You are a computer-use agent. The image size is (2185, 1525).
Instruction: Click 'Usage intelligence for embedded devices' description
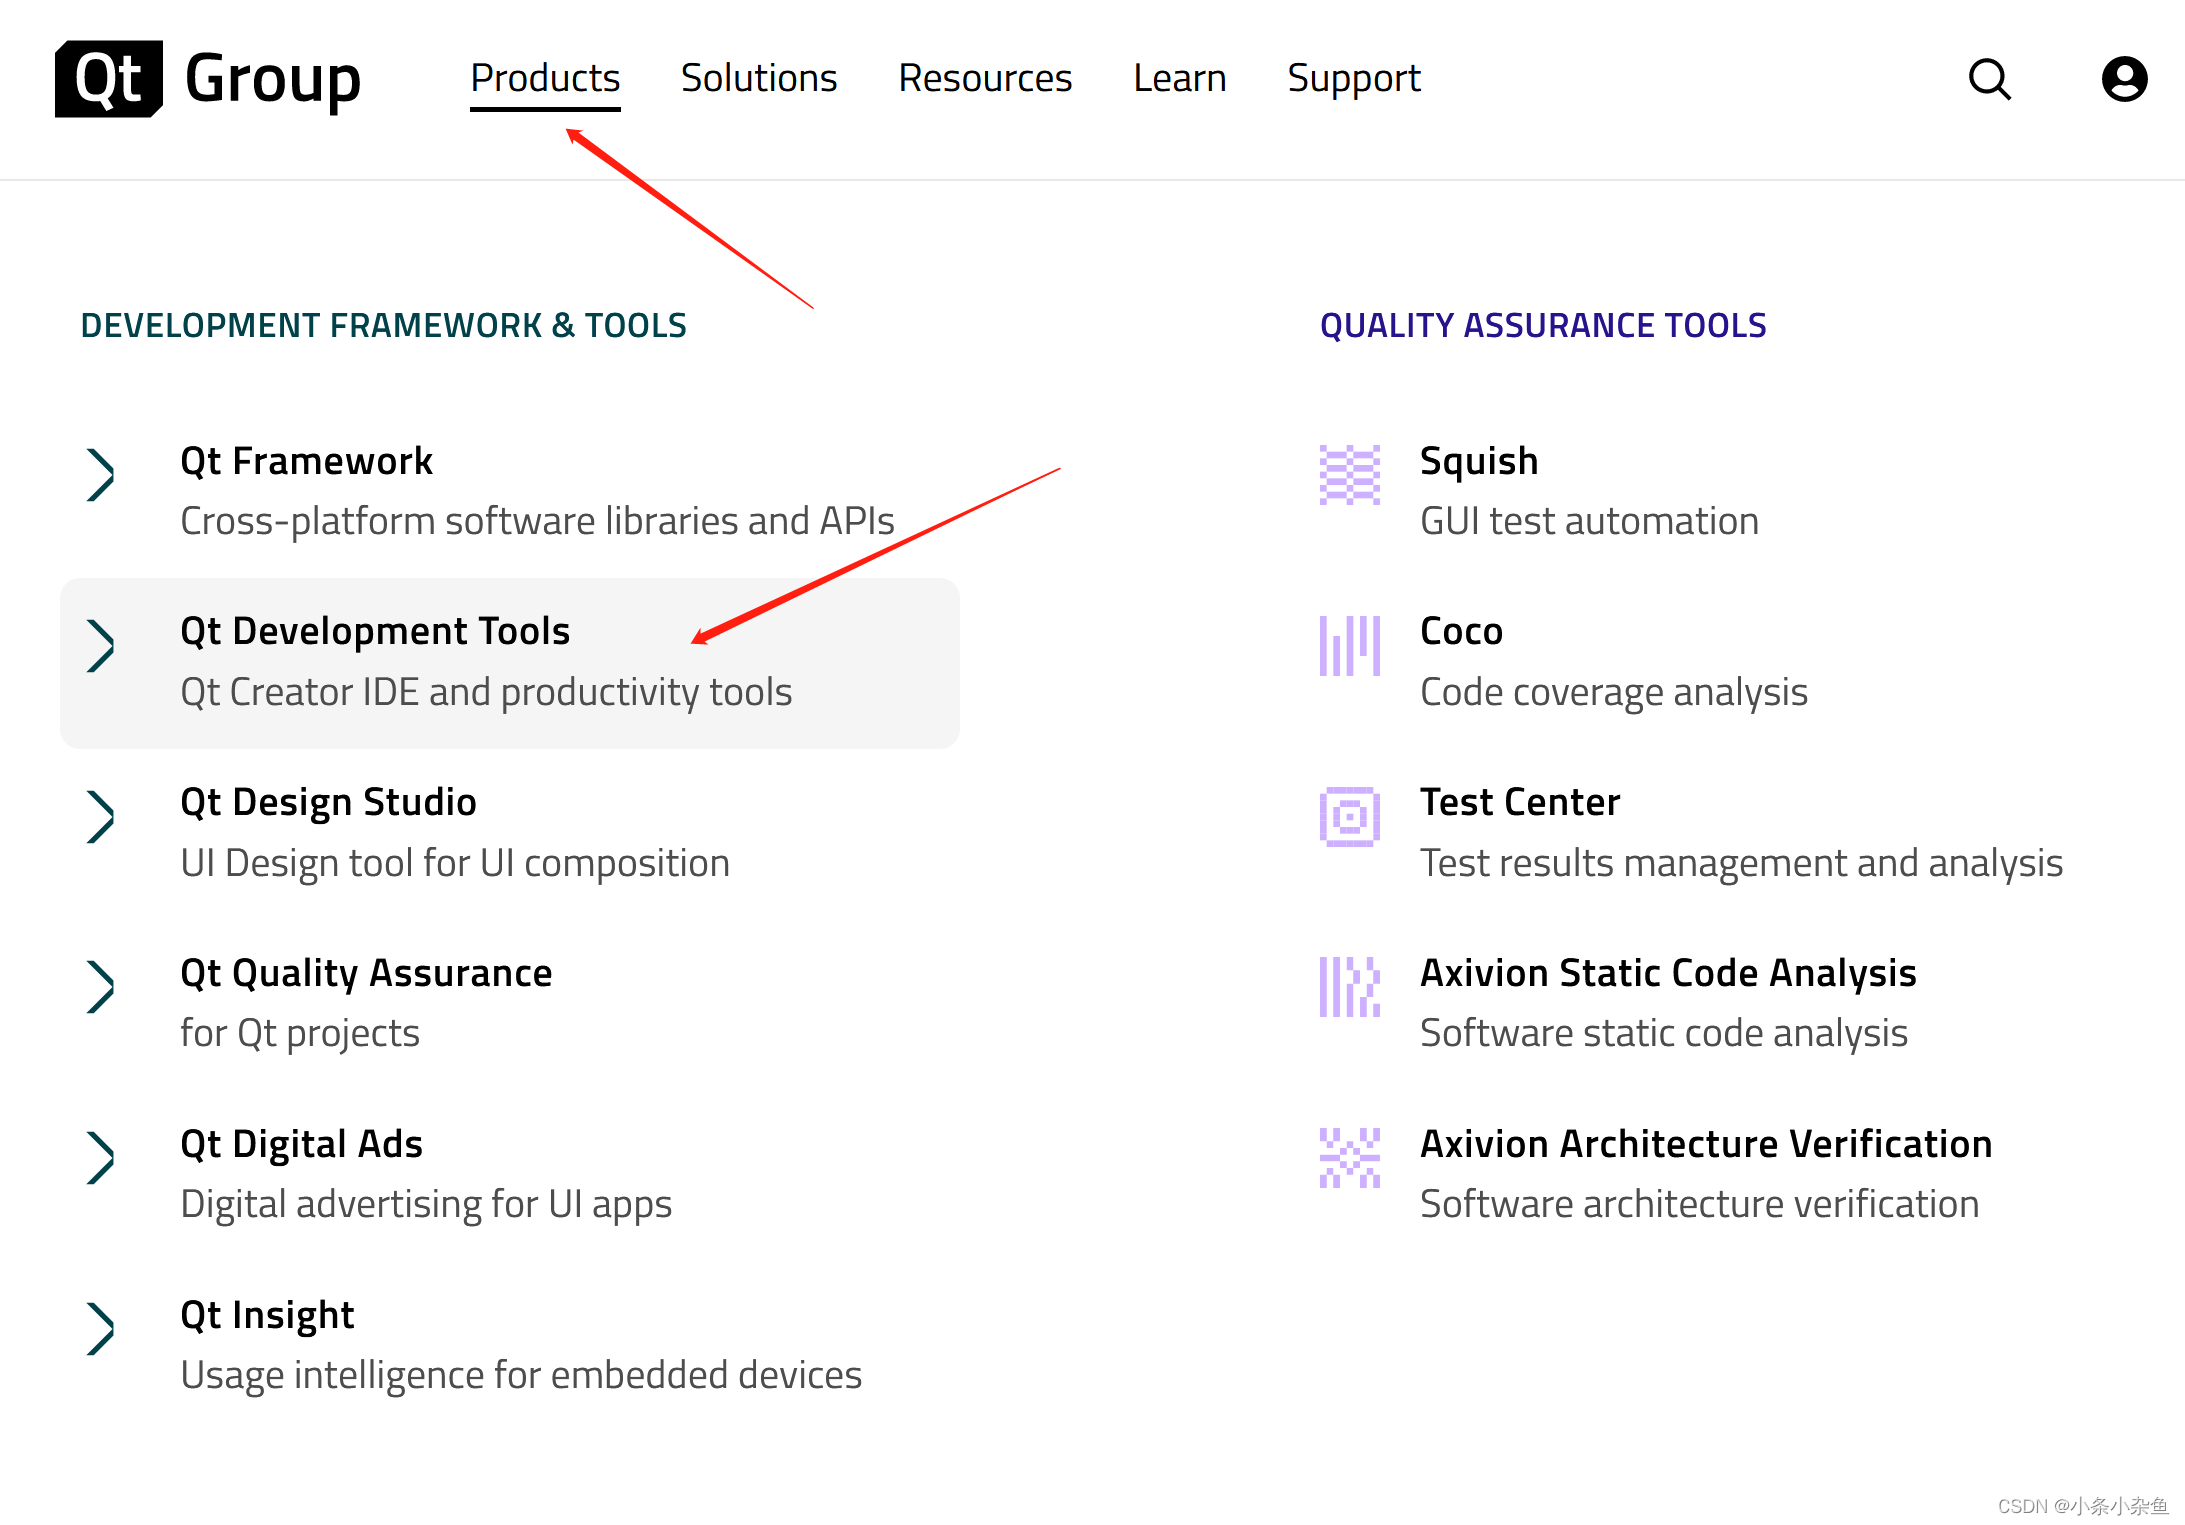pos(521,1375)
